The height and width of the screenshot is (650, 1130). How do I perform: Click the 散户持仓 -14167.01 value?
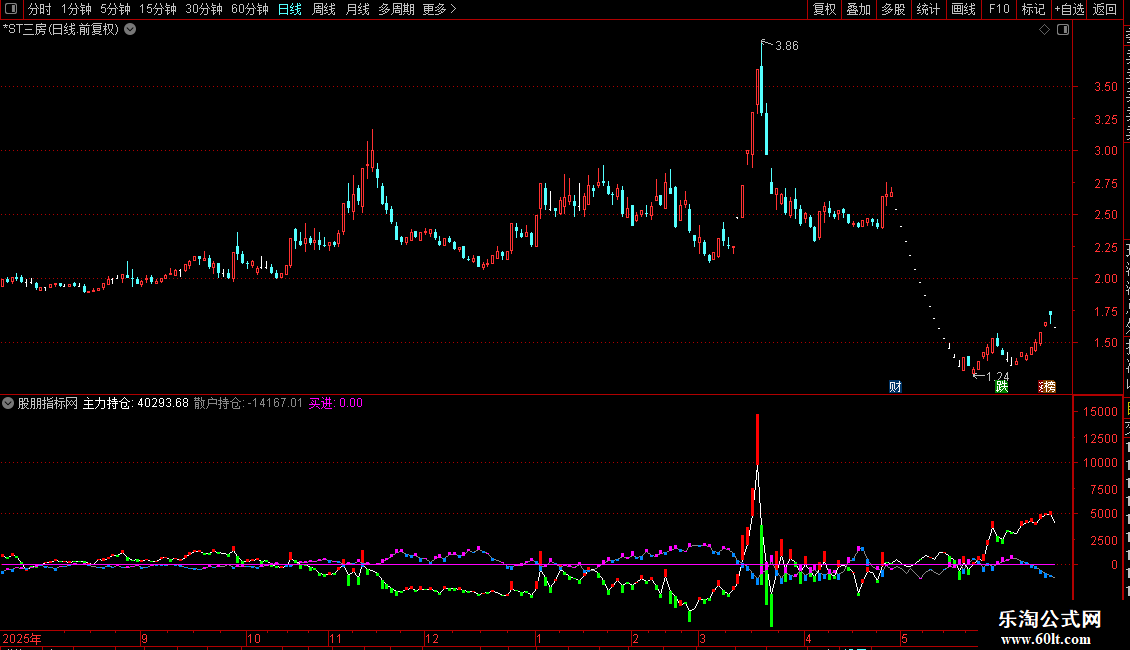point(249,404)
